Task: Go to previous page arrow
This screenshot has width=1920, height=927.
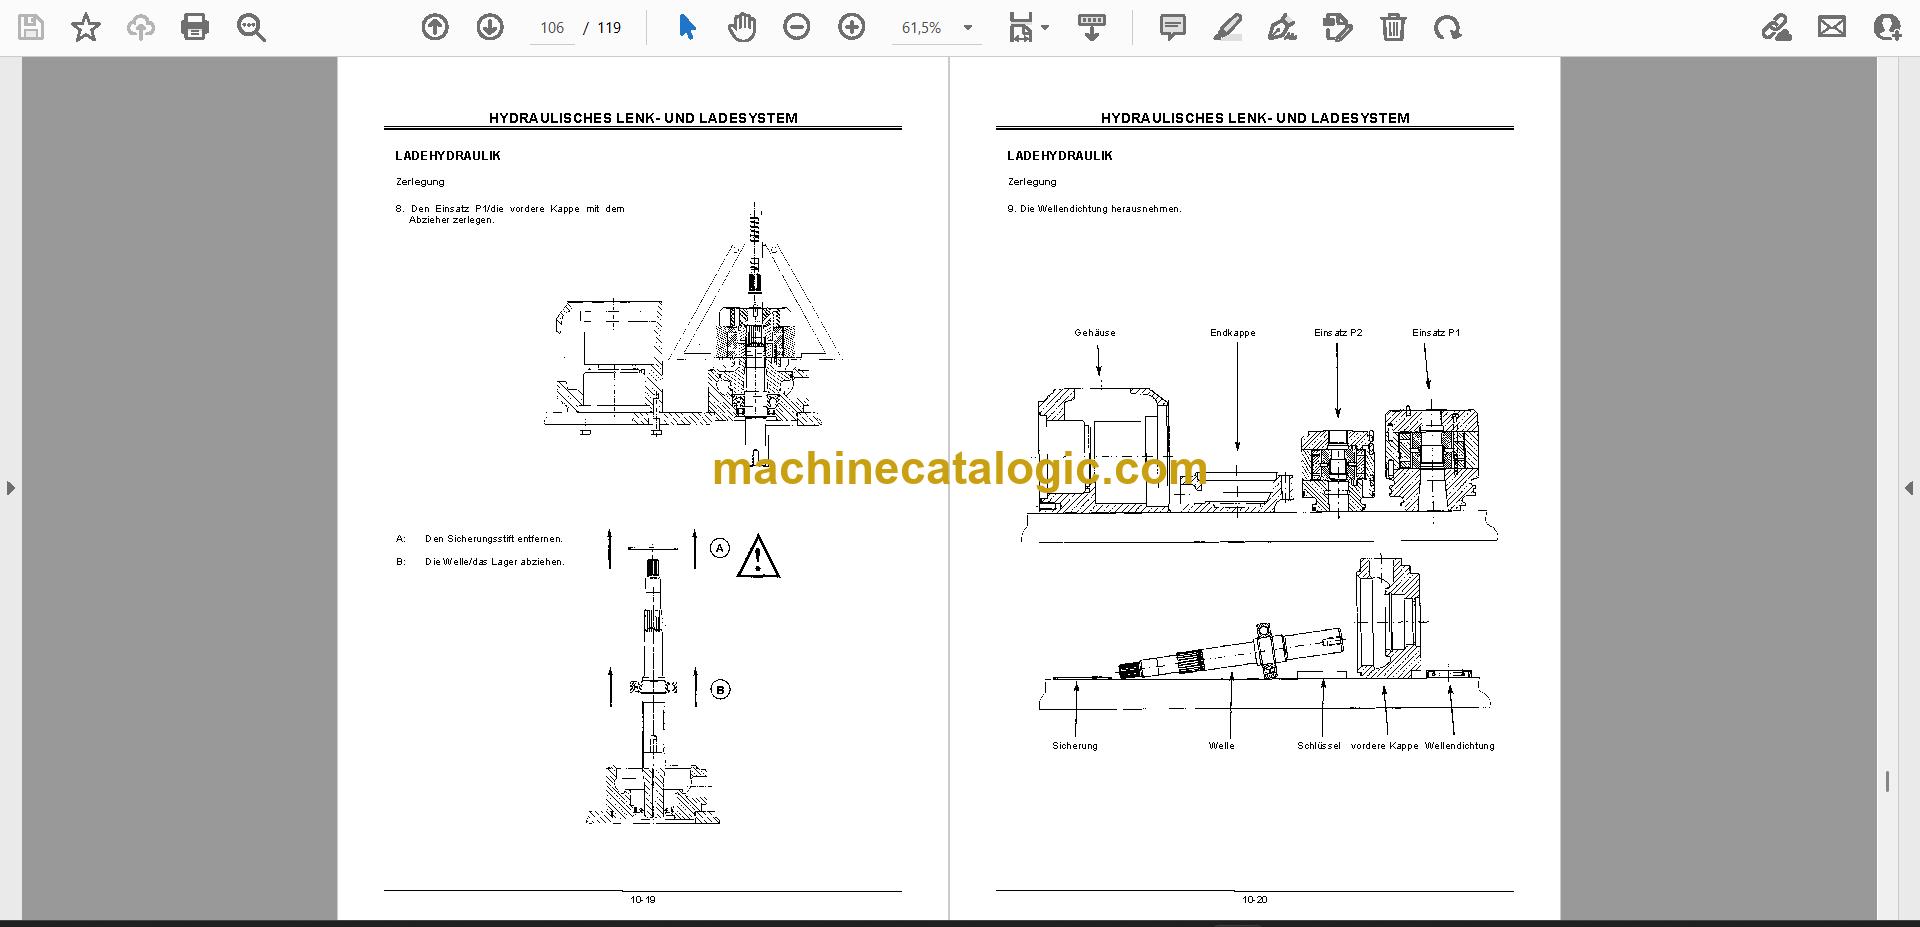Action: [x=435, y=27]
